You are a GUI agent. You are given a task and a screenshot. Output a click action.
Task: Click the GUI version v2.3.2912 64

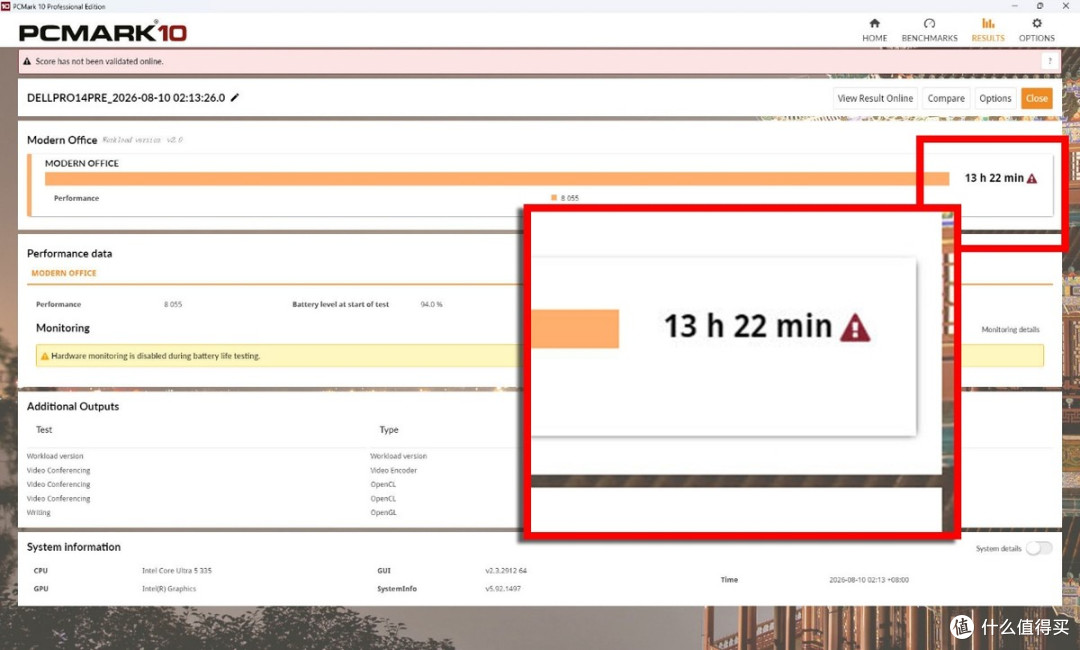pos(506,571)
